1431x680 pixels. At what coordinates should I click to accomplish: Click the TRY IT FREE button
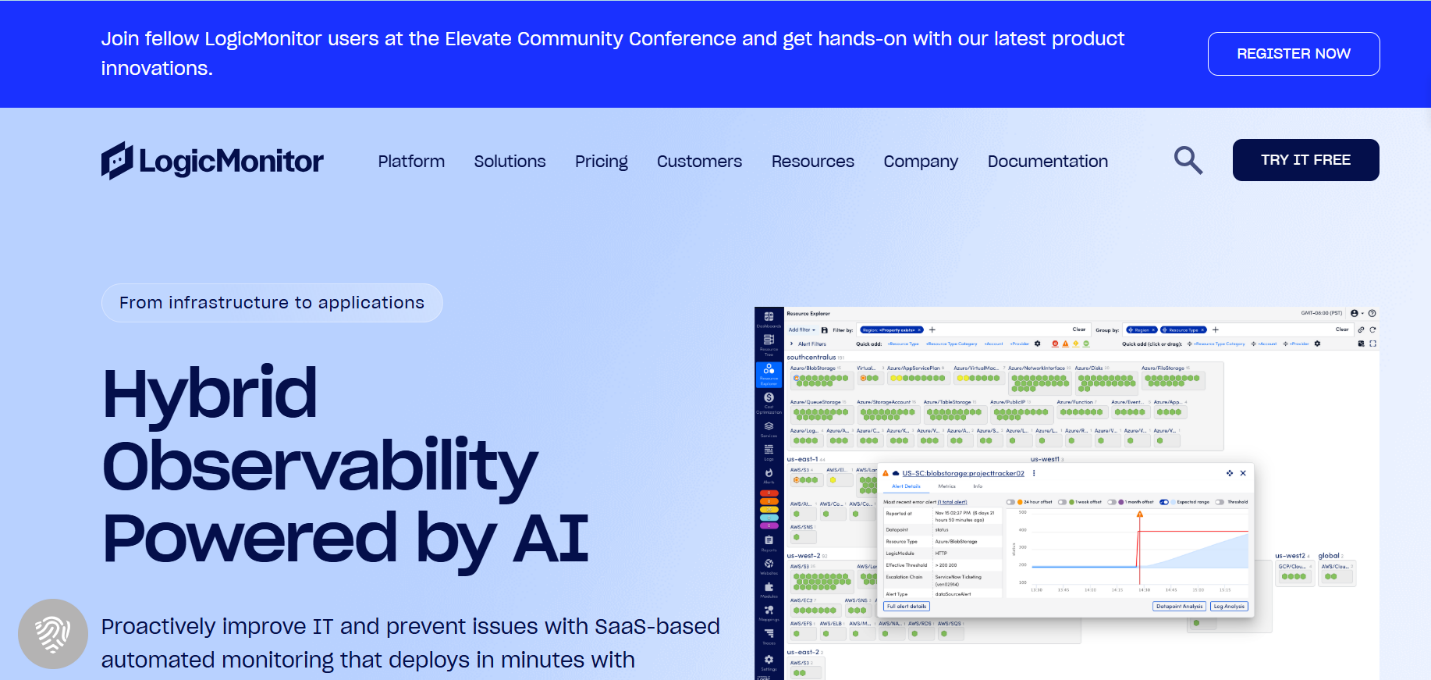click(1306, 160)
